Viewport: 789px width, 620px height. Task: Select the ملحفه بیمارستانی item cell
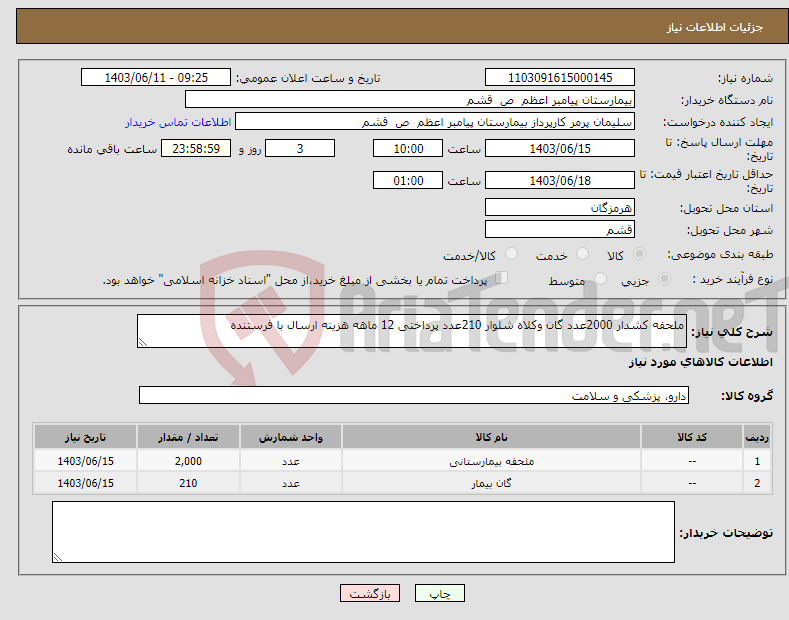491,461
